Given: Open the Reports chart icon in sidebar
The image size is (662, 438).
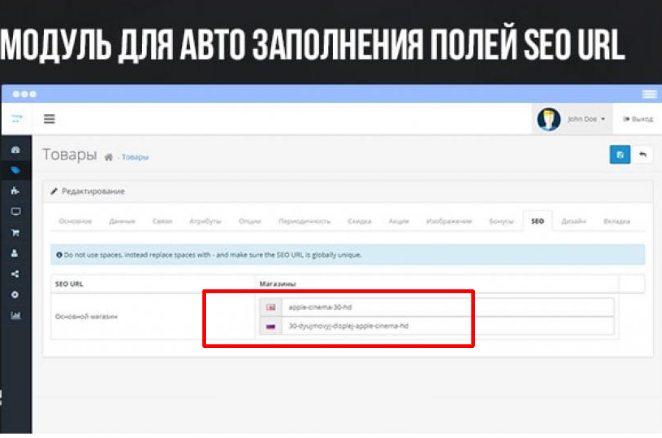Looking at the screenshot, I should [15, 316].
